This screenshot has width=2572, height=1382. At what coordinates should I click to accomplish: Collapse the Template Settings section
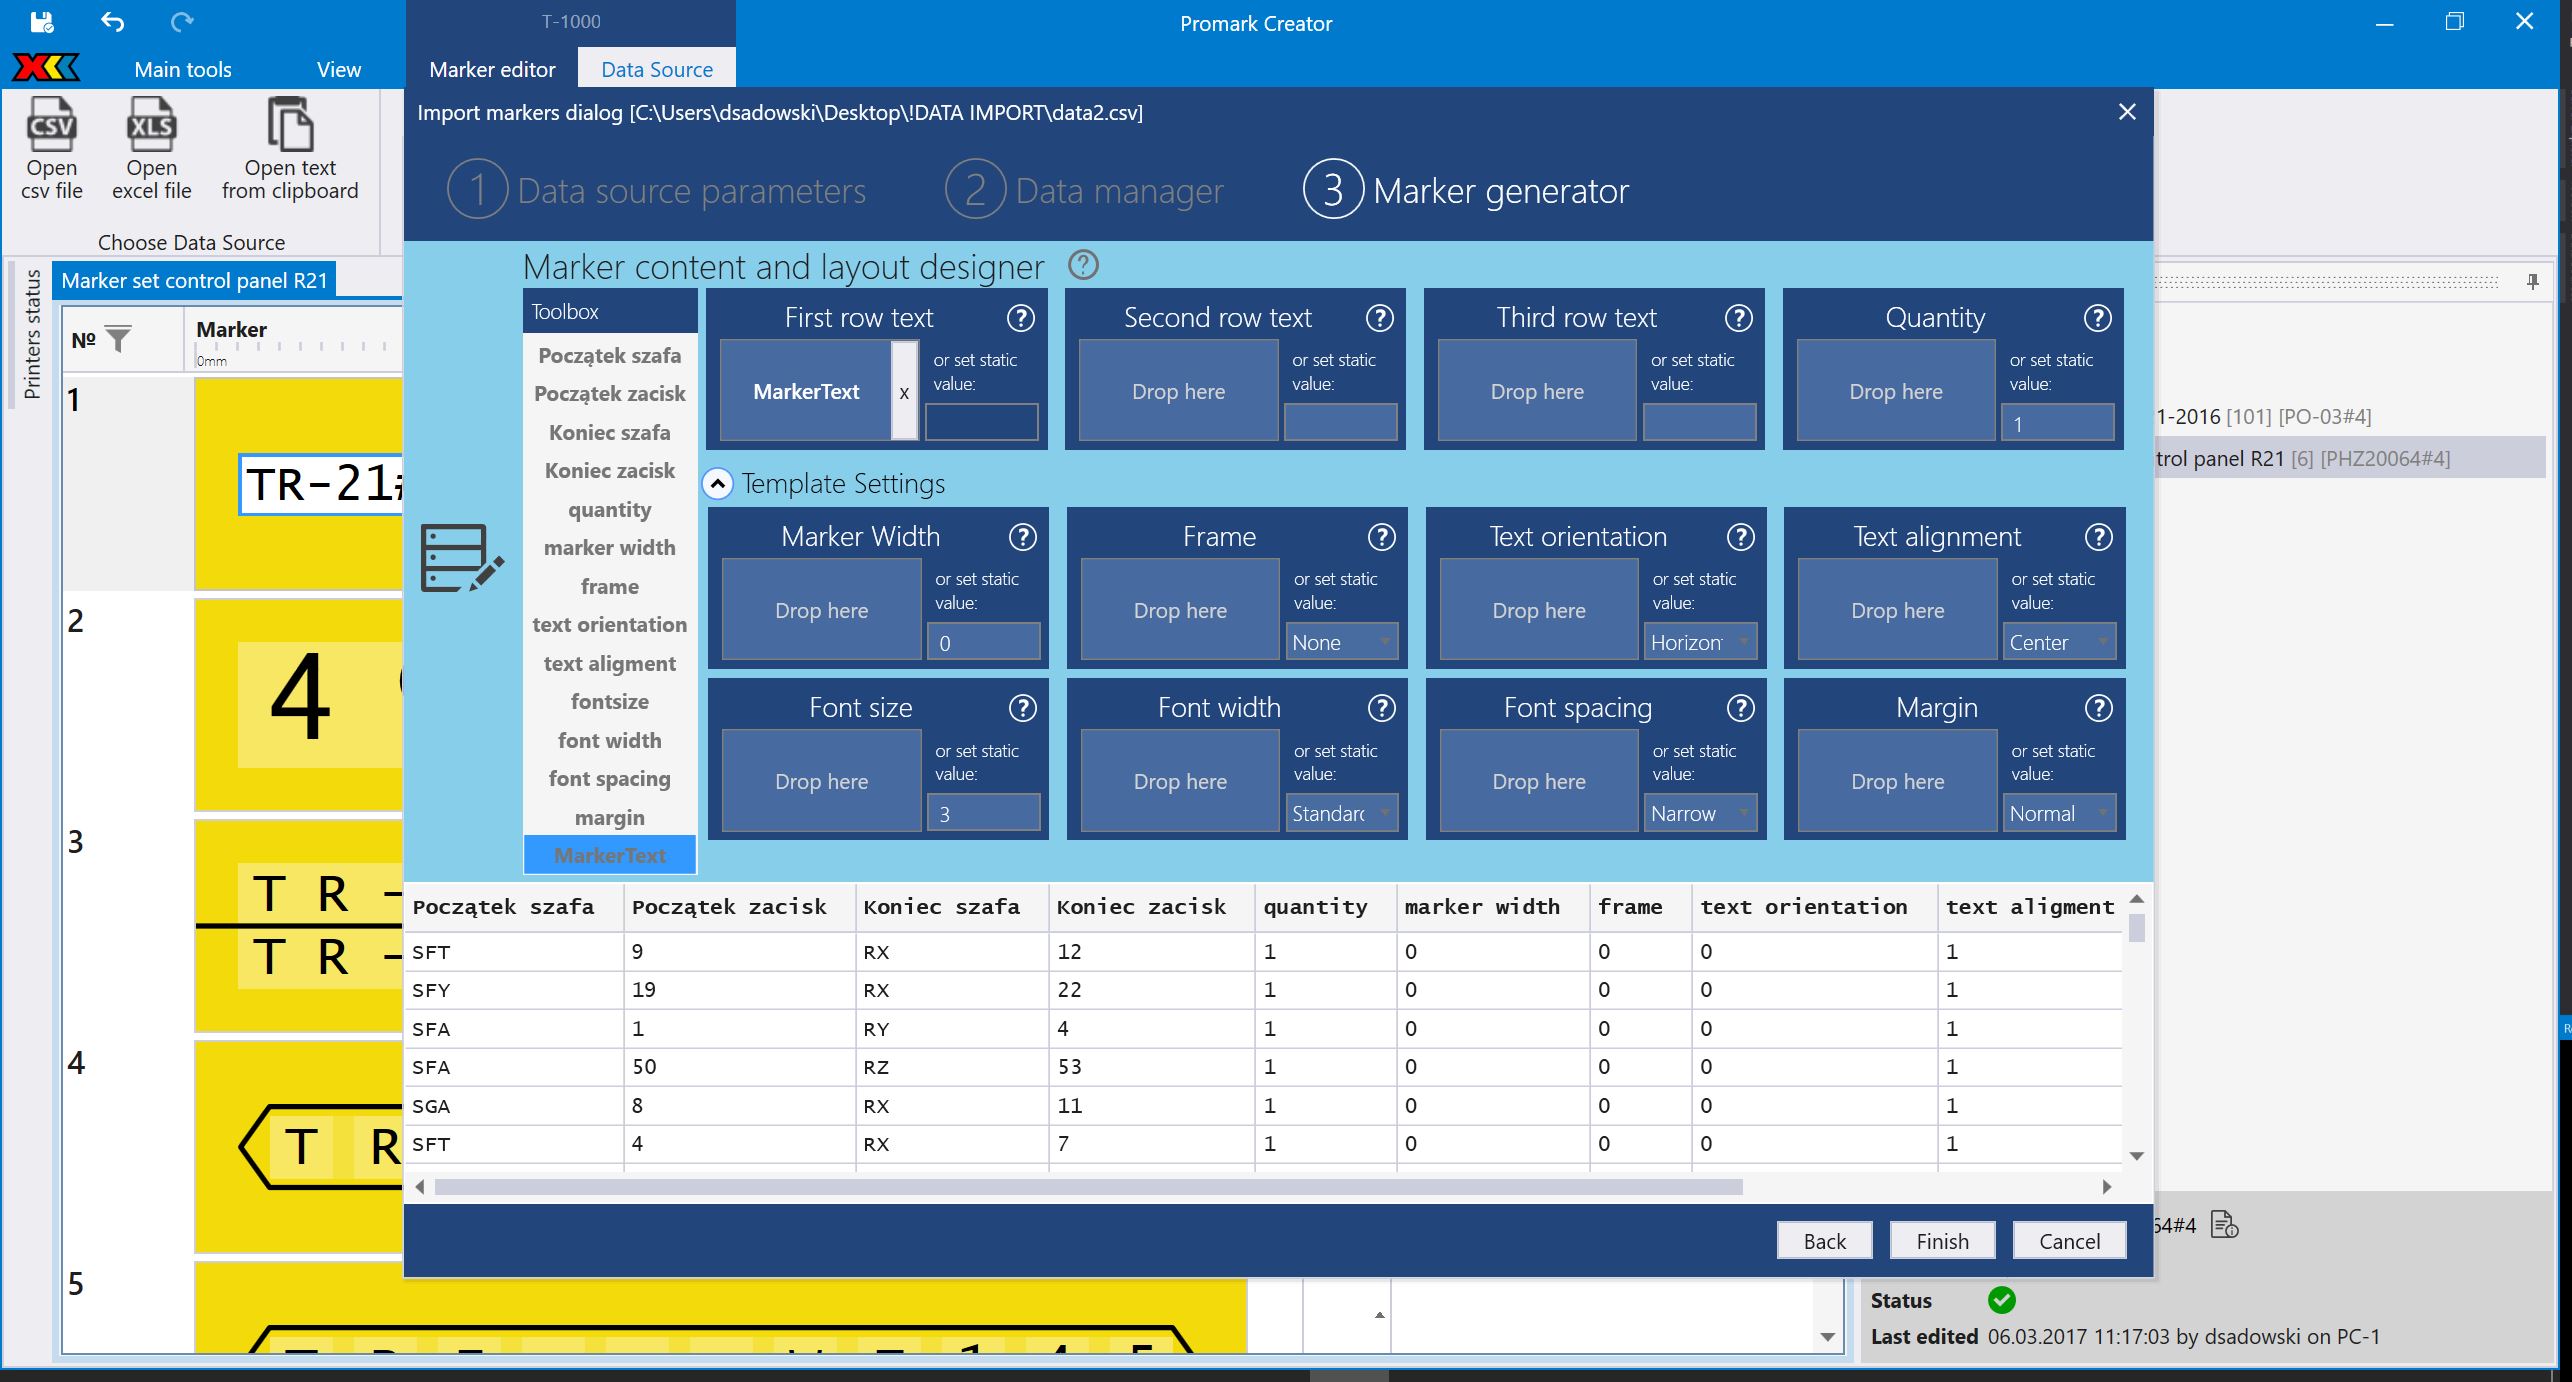point(717,484)
